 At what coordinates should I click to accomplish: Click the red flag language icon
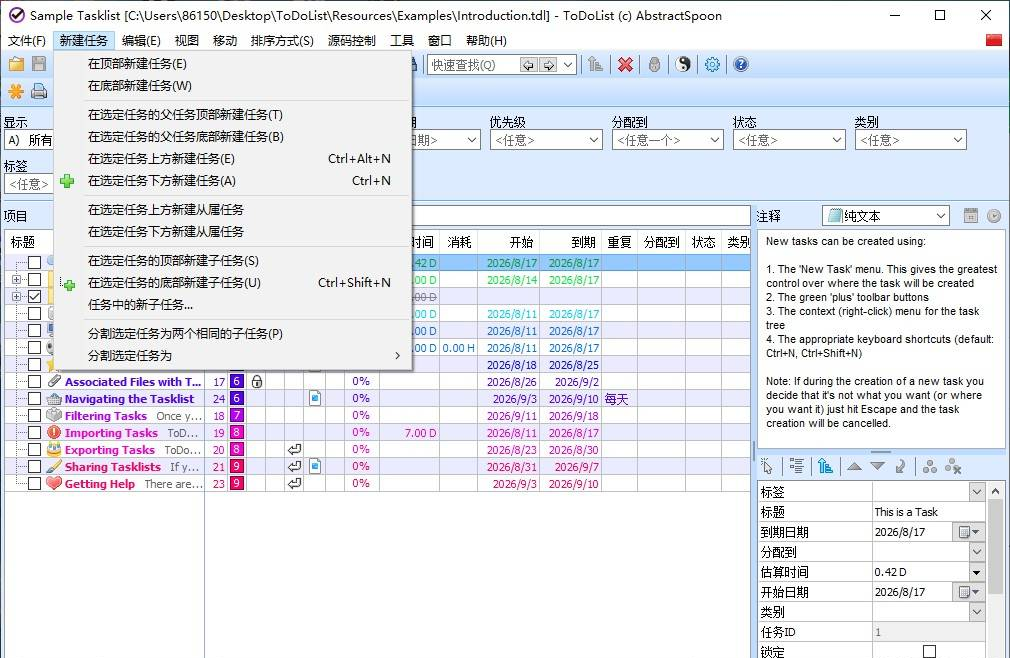[994, 41]
